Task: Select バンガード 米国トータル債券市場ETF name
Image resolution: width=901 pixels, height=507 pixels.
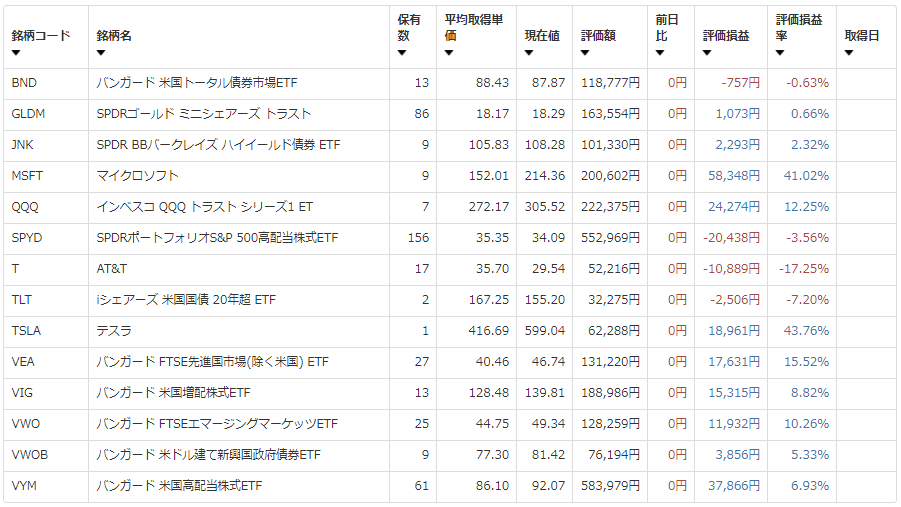Action: pyautogui.click(x=197, y=83)
